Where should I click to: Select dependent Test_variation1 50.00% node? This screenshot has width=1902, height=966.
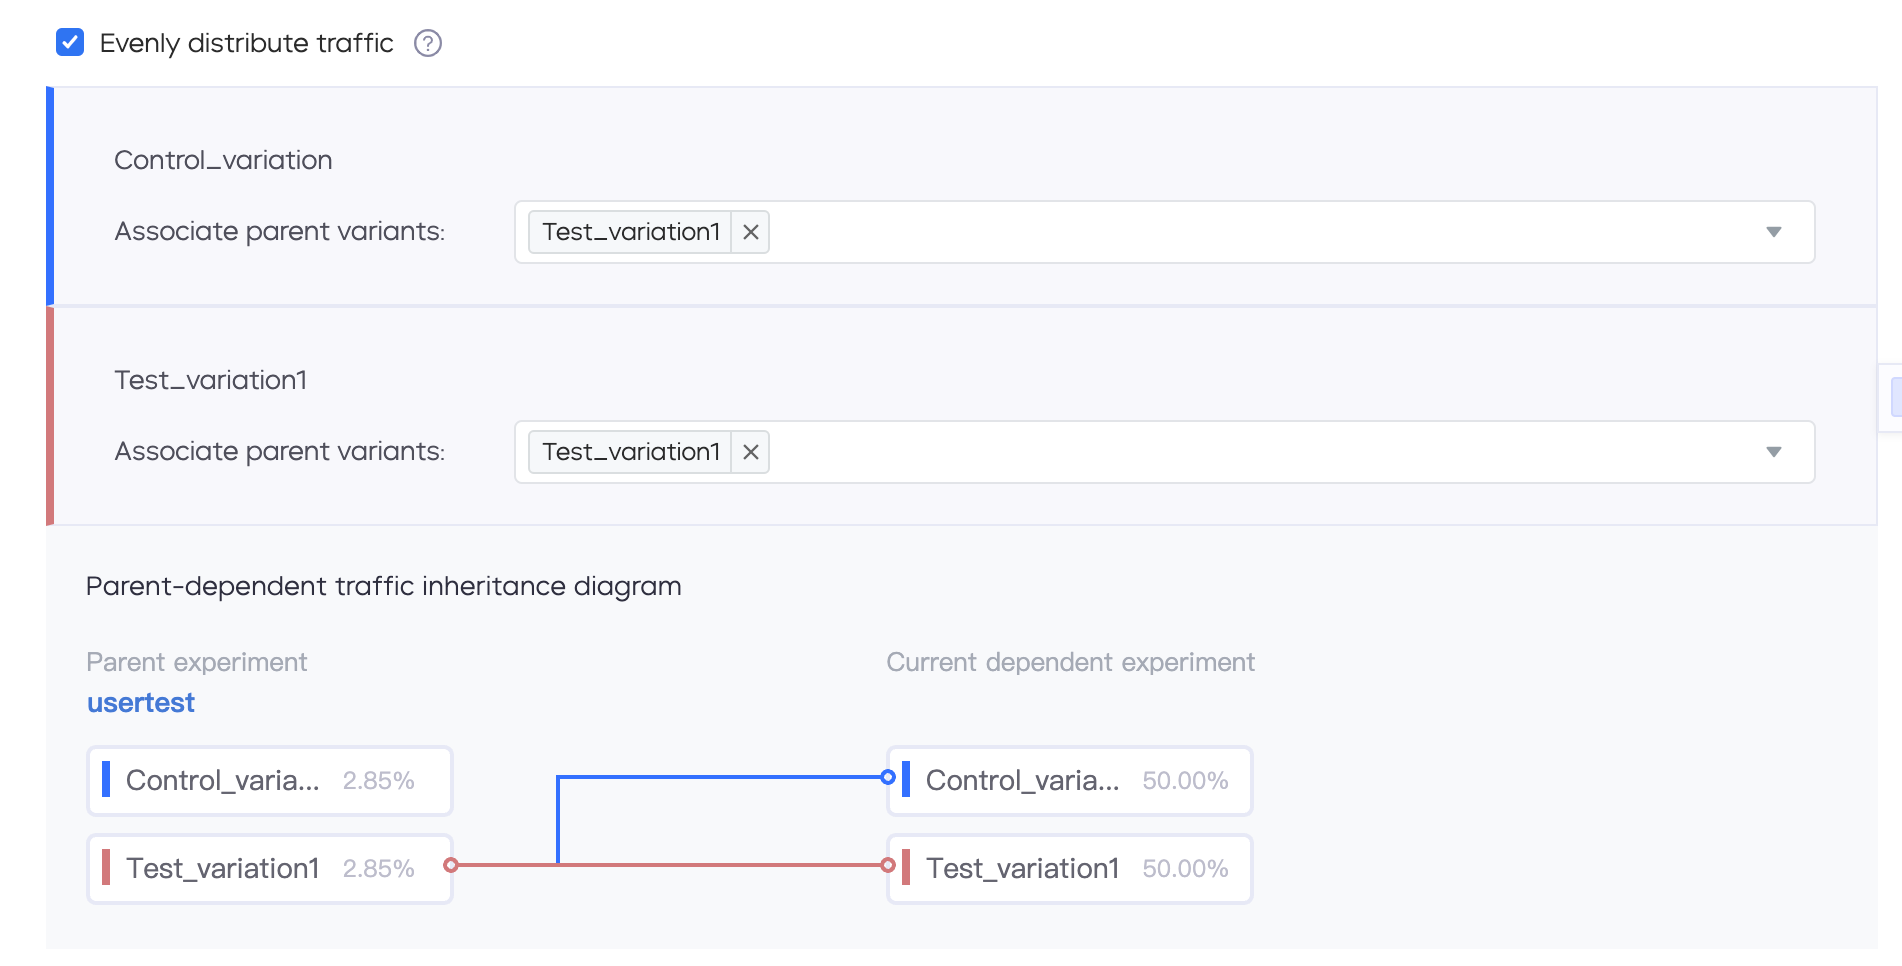[x=1070, y=869]
